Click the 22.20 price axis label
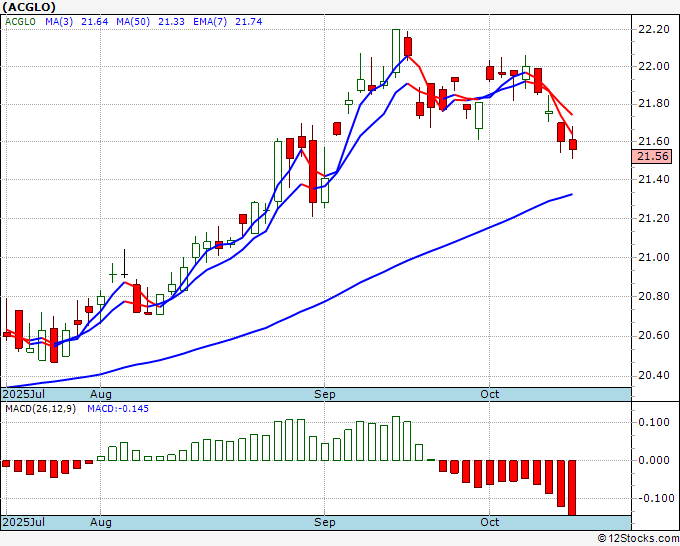Screen dimensions: 680x546 [654, 29]
